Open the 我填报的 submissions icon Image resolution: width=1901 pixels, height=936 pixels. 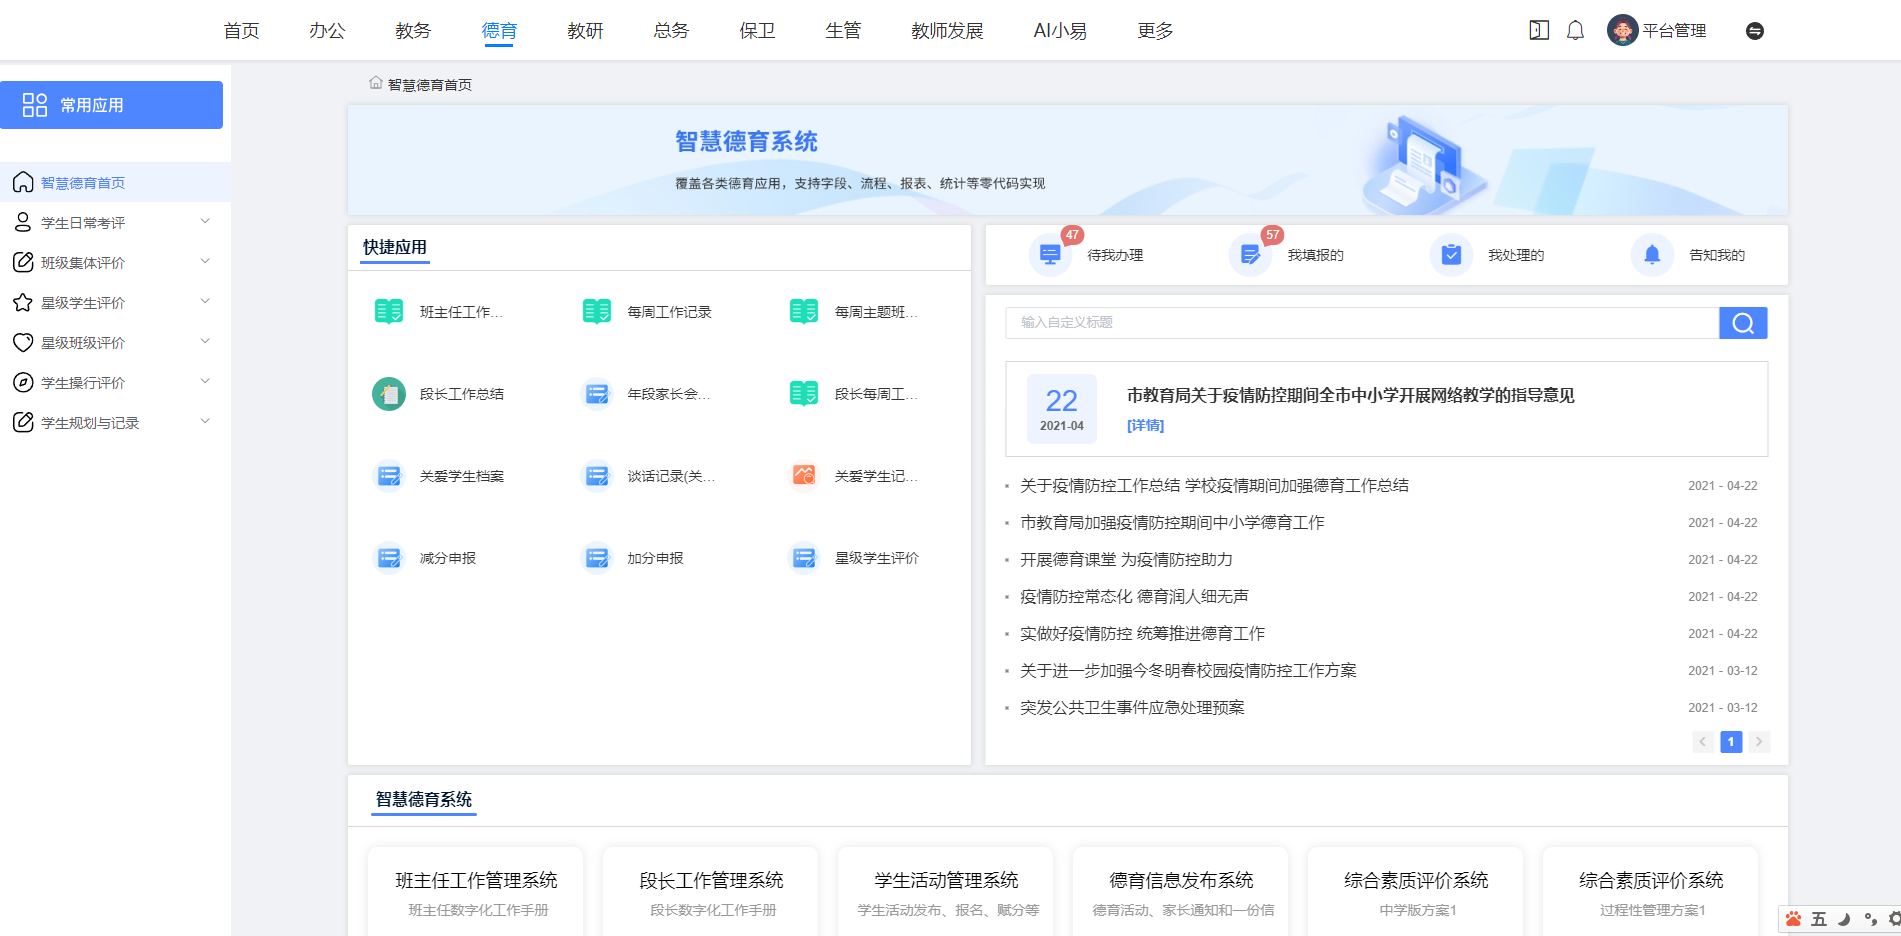1250,255
